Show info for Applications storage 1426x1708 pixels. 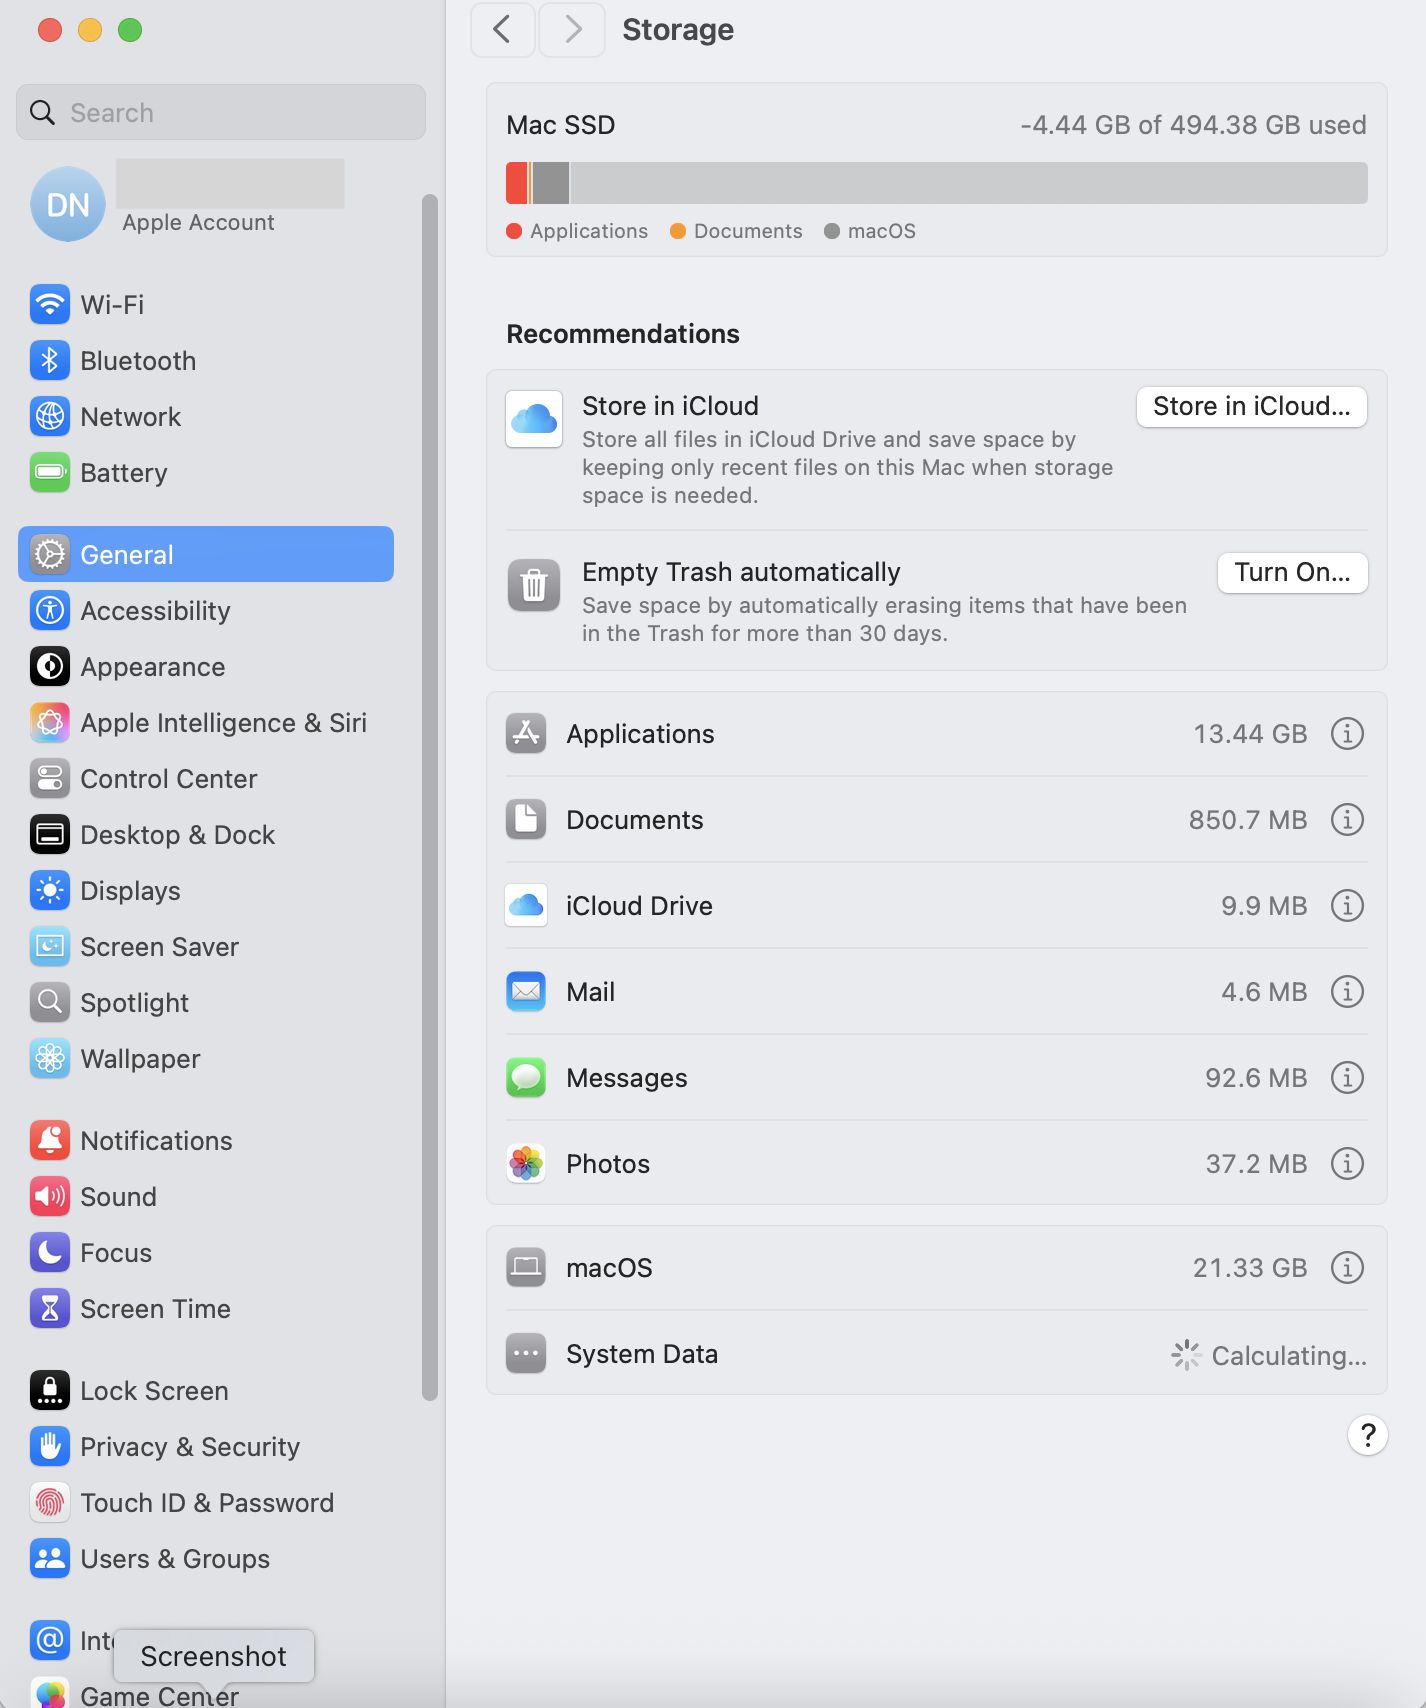pyautogui.click(x=1347, y=734)
